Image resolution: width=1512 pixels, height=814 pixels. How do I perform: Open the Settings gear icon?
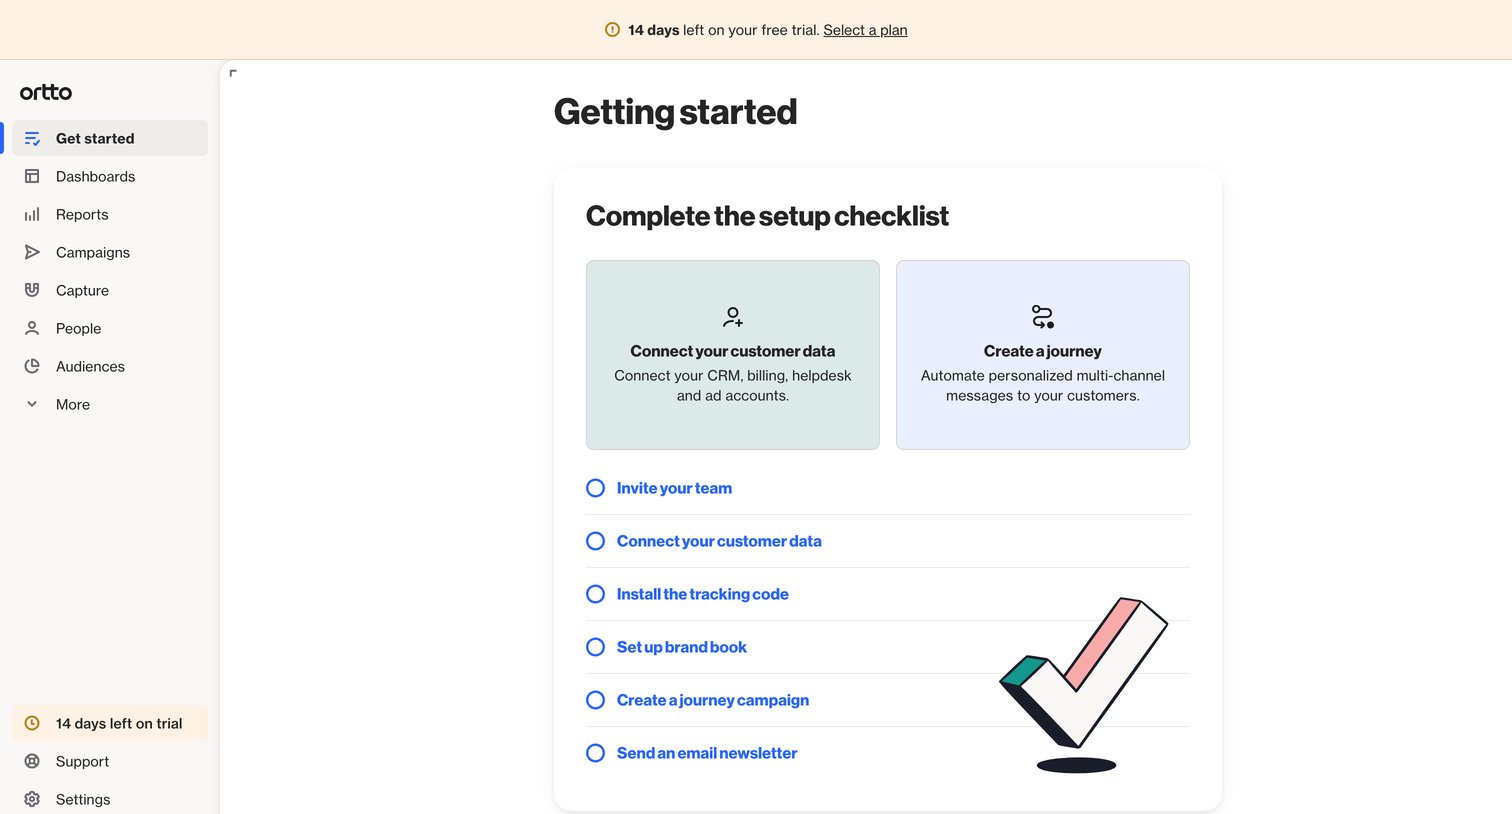tap(32, 799)
